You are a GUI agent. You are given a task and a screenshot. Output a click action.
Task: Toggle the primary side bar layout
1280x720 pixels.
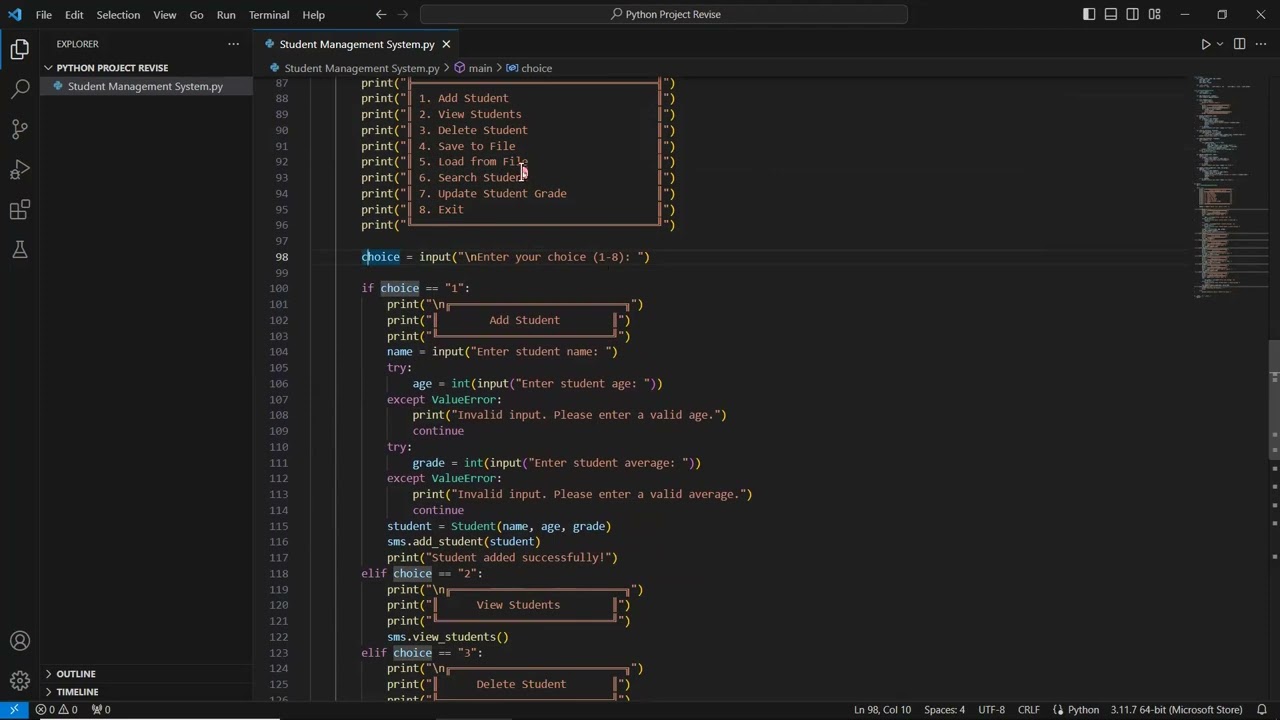[x=1089, y=14]
